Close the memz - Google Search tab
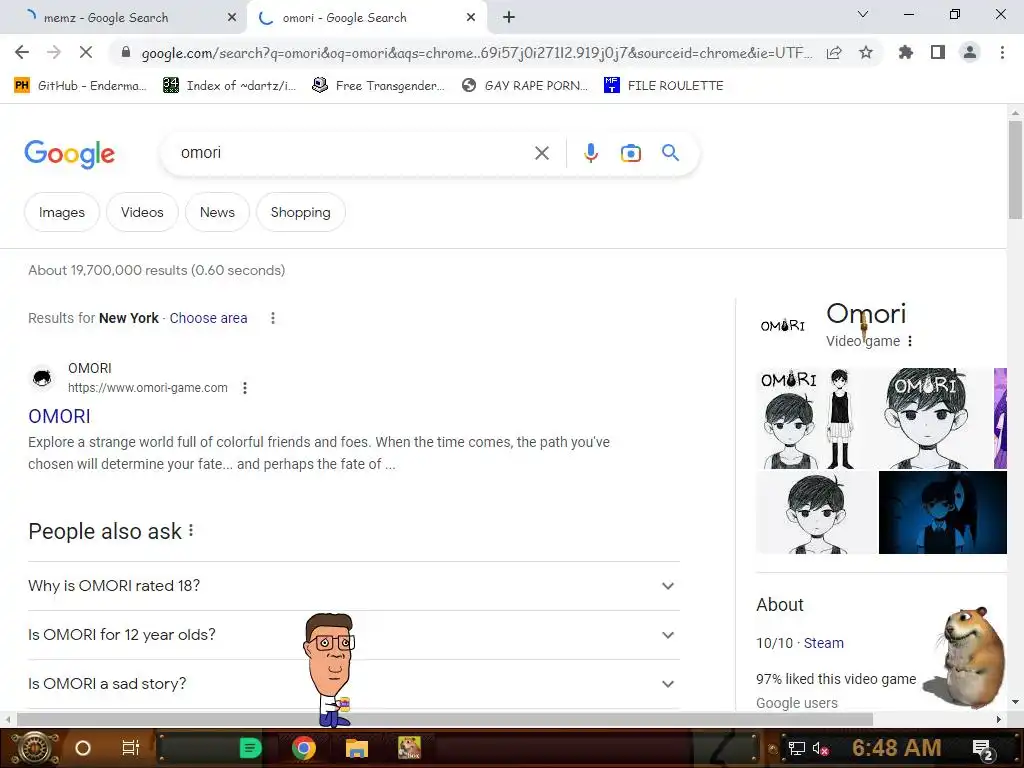 (232, 18)
